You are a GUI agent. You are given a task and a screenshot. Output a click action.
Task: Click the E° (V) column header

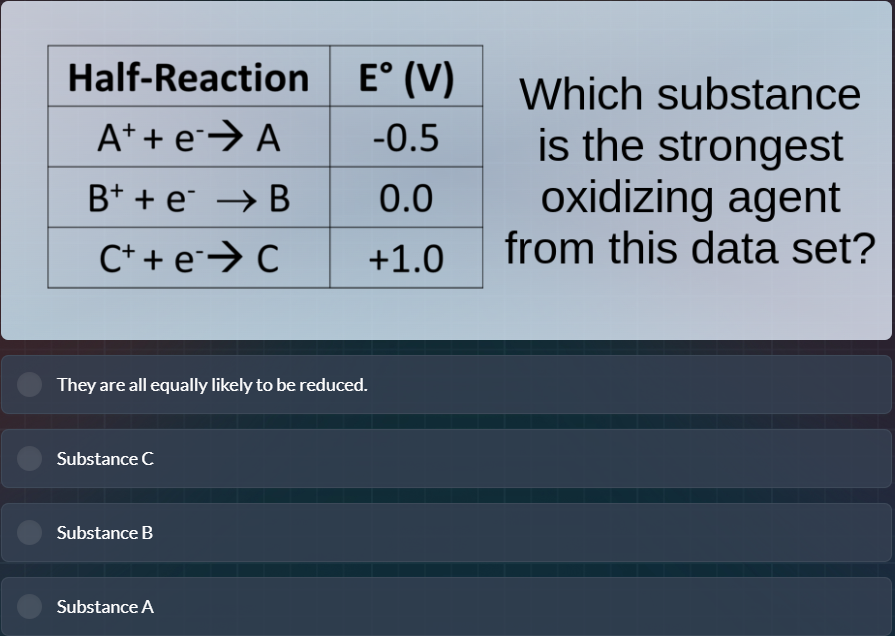404,76
